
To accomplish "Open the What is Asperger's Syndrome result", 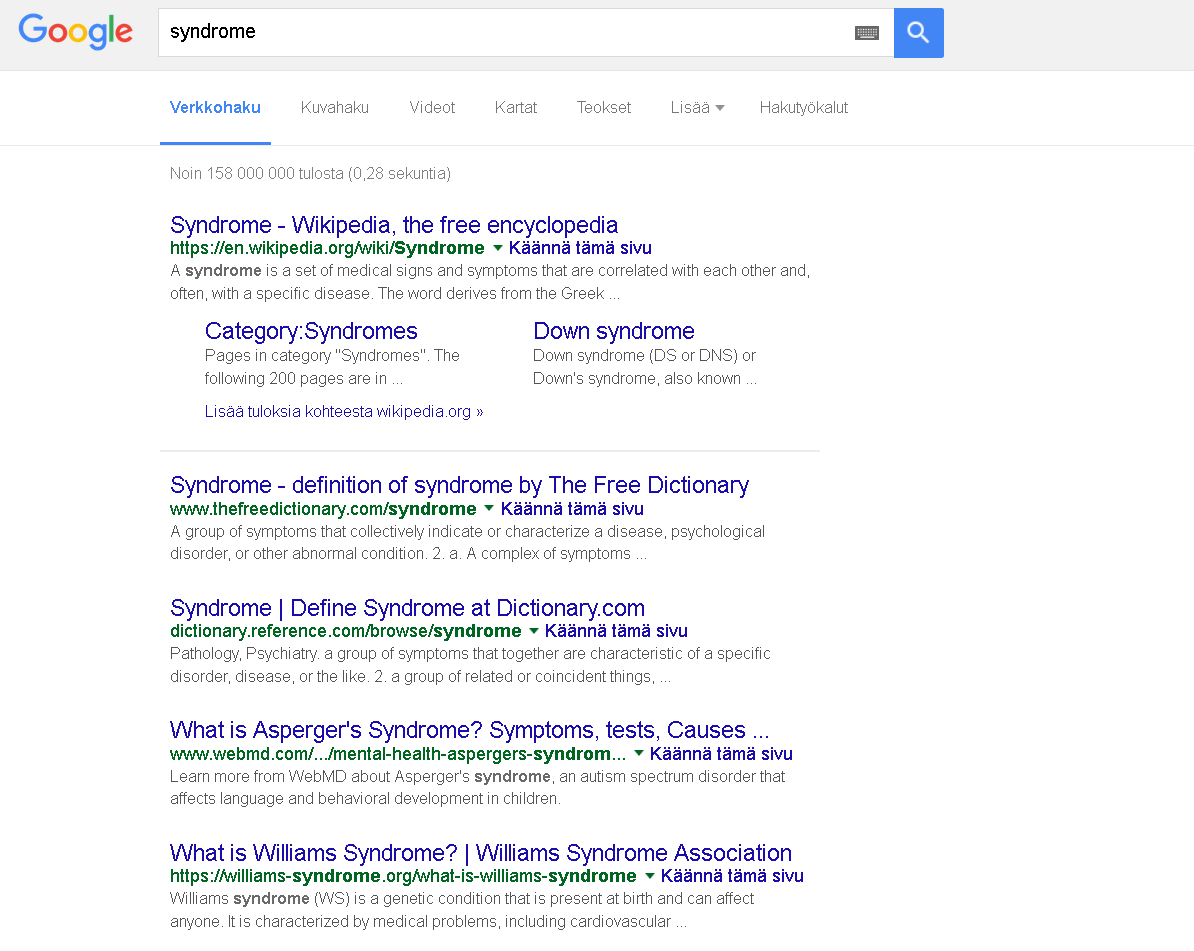I will pos(469,730).
